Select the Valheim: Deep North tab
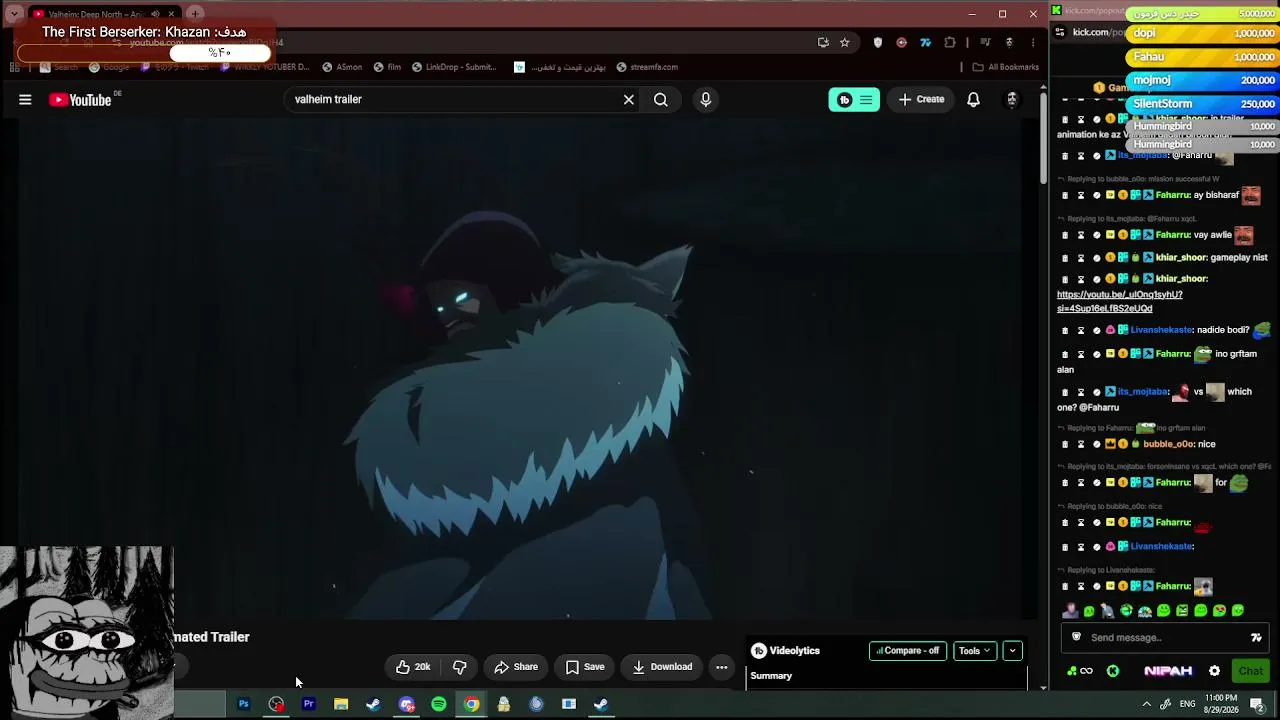This screenshot has width=1280, height=720. [x=105, y=14]
